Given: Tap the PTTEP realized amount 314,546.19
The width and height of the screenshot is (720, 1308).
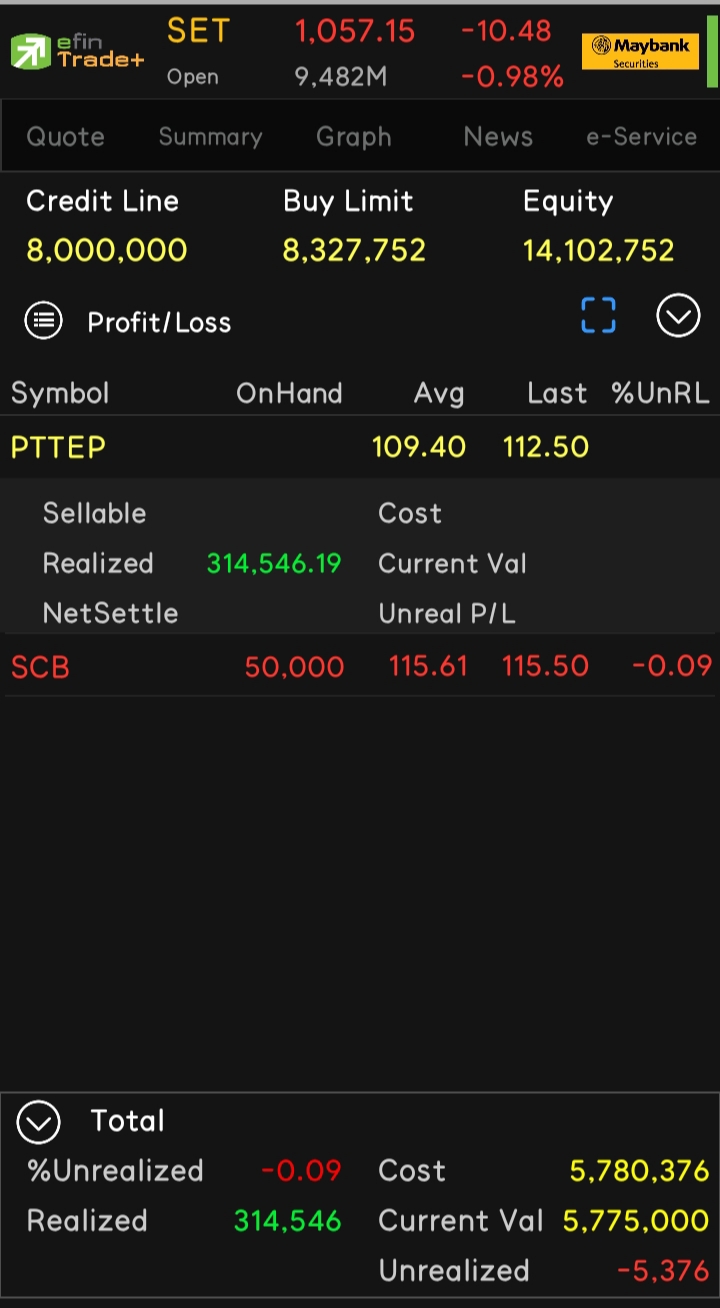Looking at the screenshot, I should (274, 563).
